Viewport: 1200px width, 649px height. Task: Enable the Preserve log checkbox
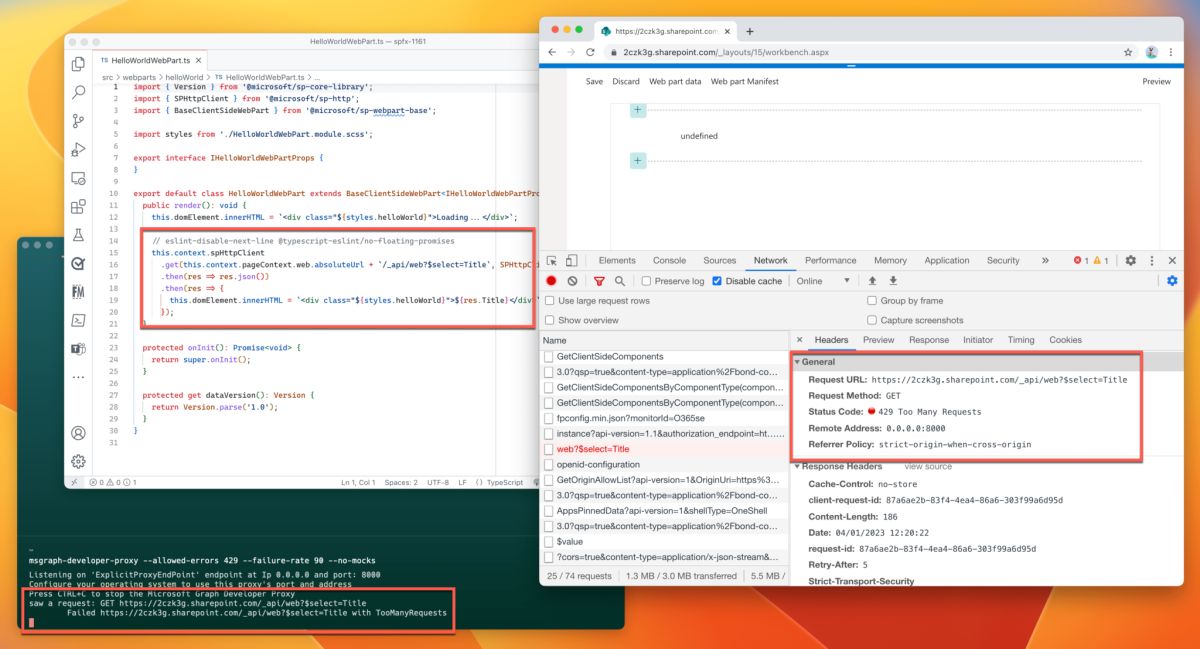coord(646,281)
